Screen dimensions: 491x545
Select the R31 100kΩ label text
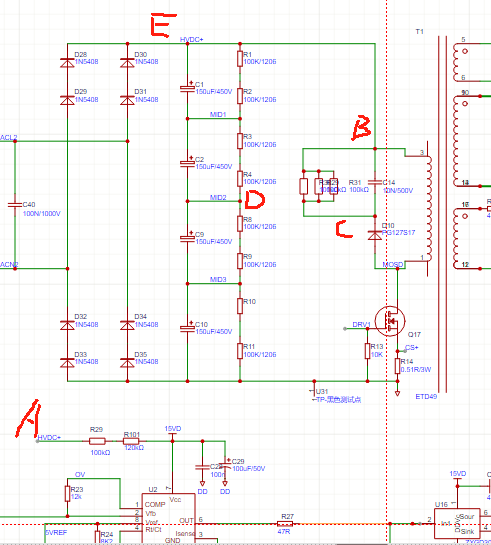359,186
